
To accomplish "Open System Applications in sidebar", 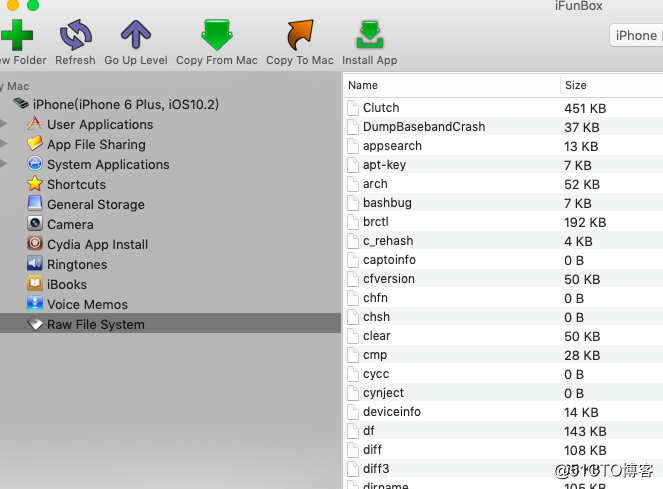I will point(108,165).
